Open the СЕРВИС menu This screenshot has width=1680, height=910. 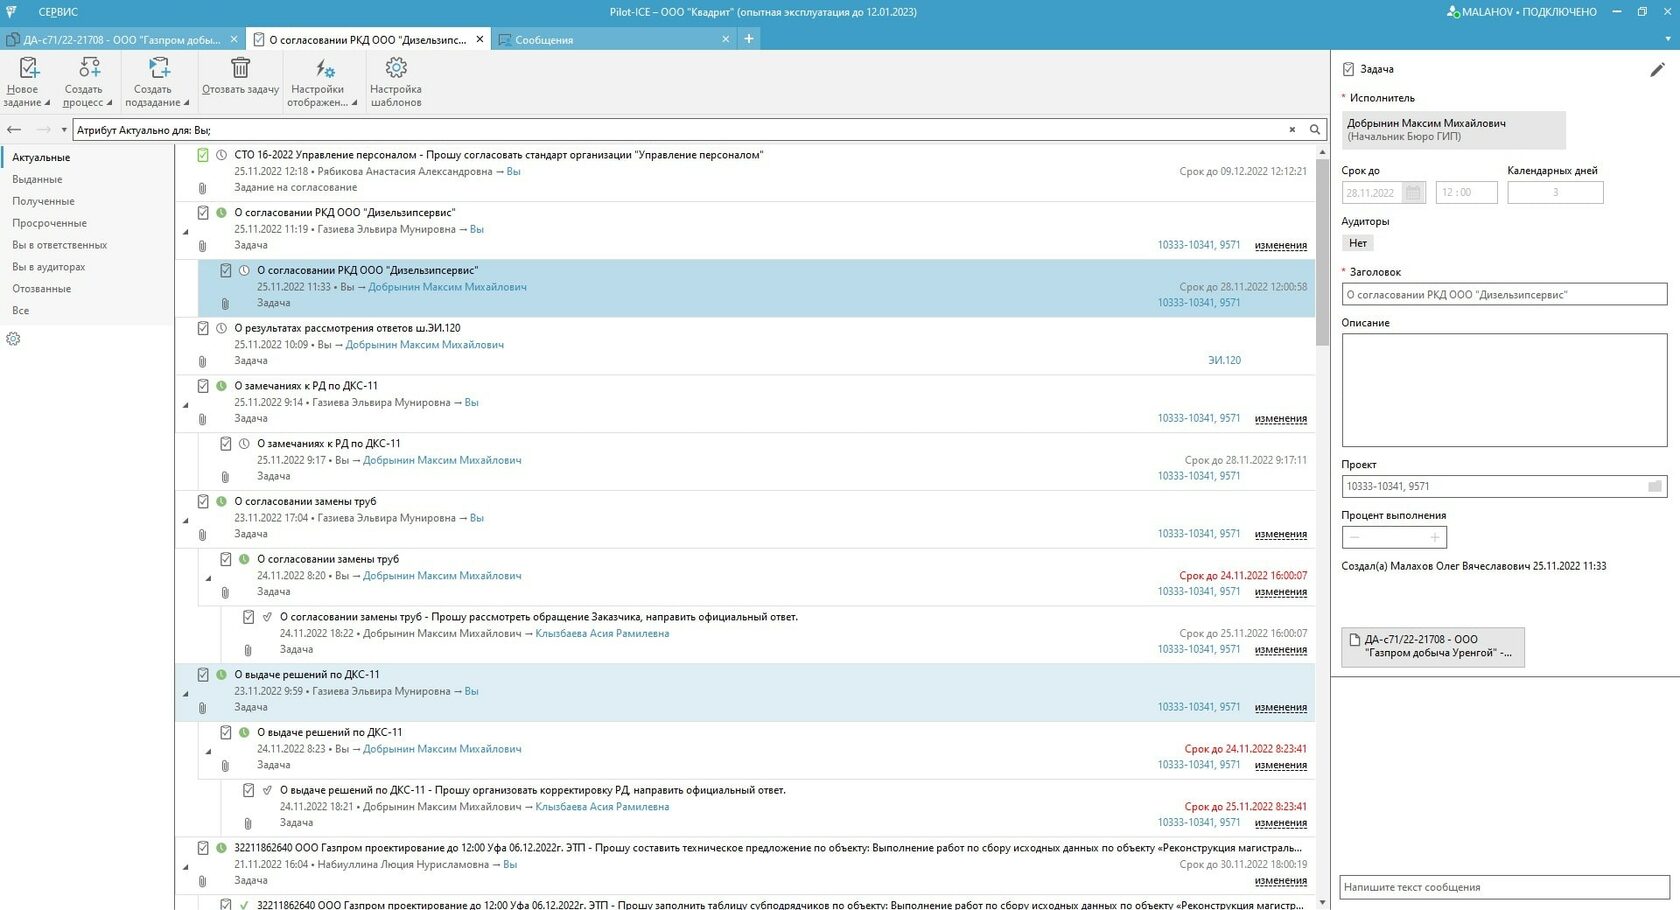pyautogui.click(x=58, y=12)
